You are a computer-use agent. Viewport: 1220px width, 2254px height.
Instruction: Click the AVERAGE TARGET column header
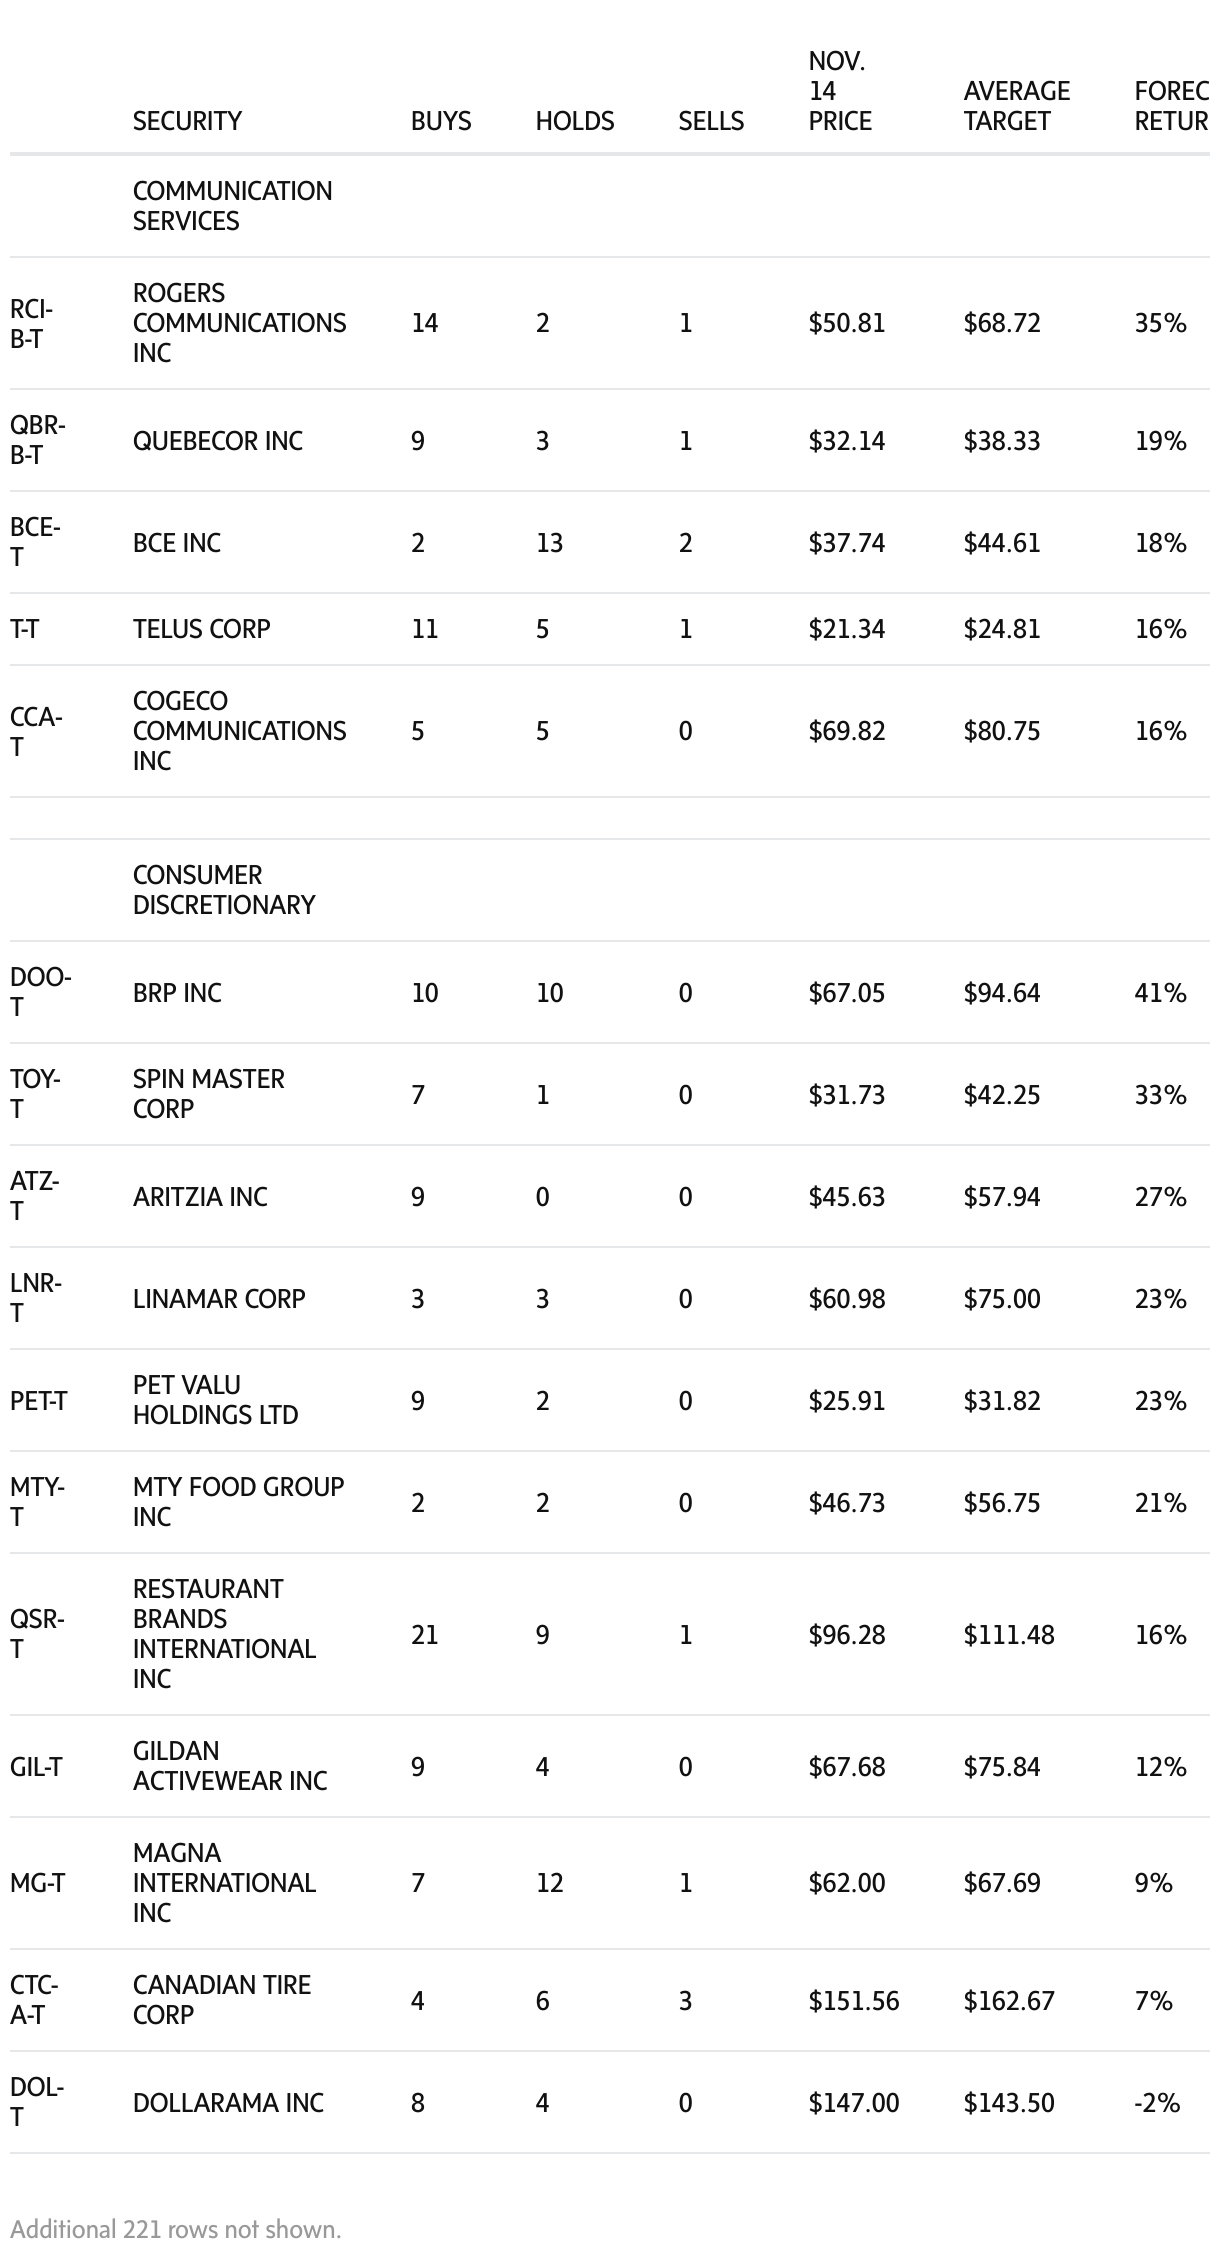coord(1016,106)
